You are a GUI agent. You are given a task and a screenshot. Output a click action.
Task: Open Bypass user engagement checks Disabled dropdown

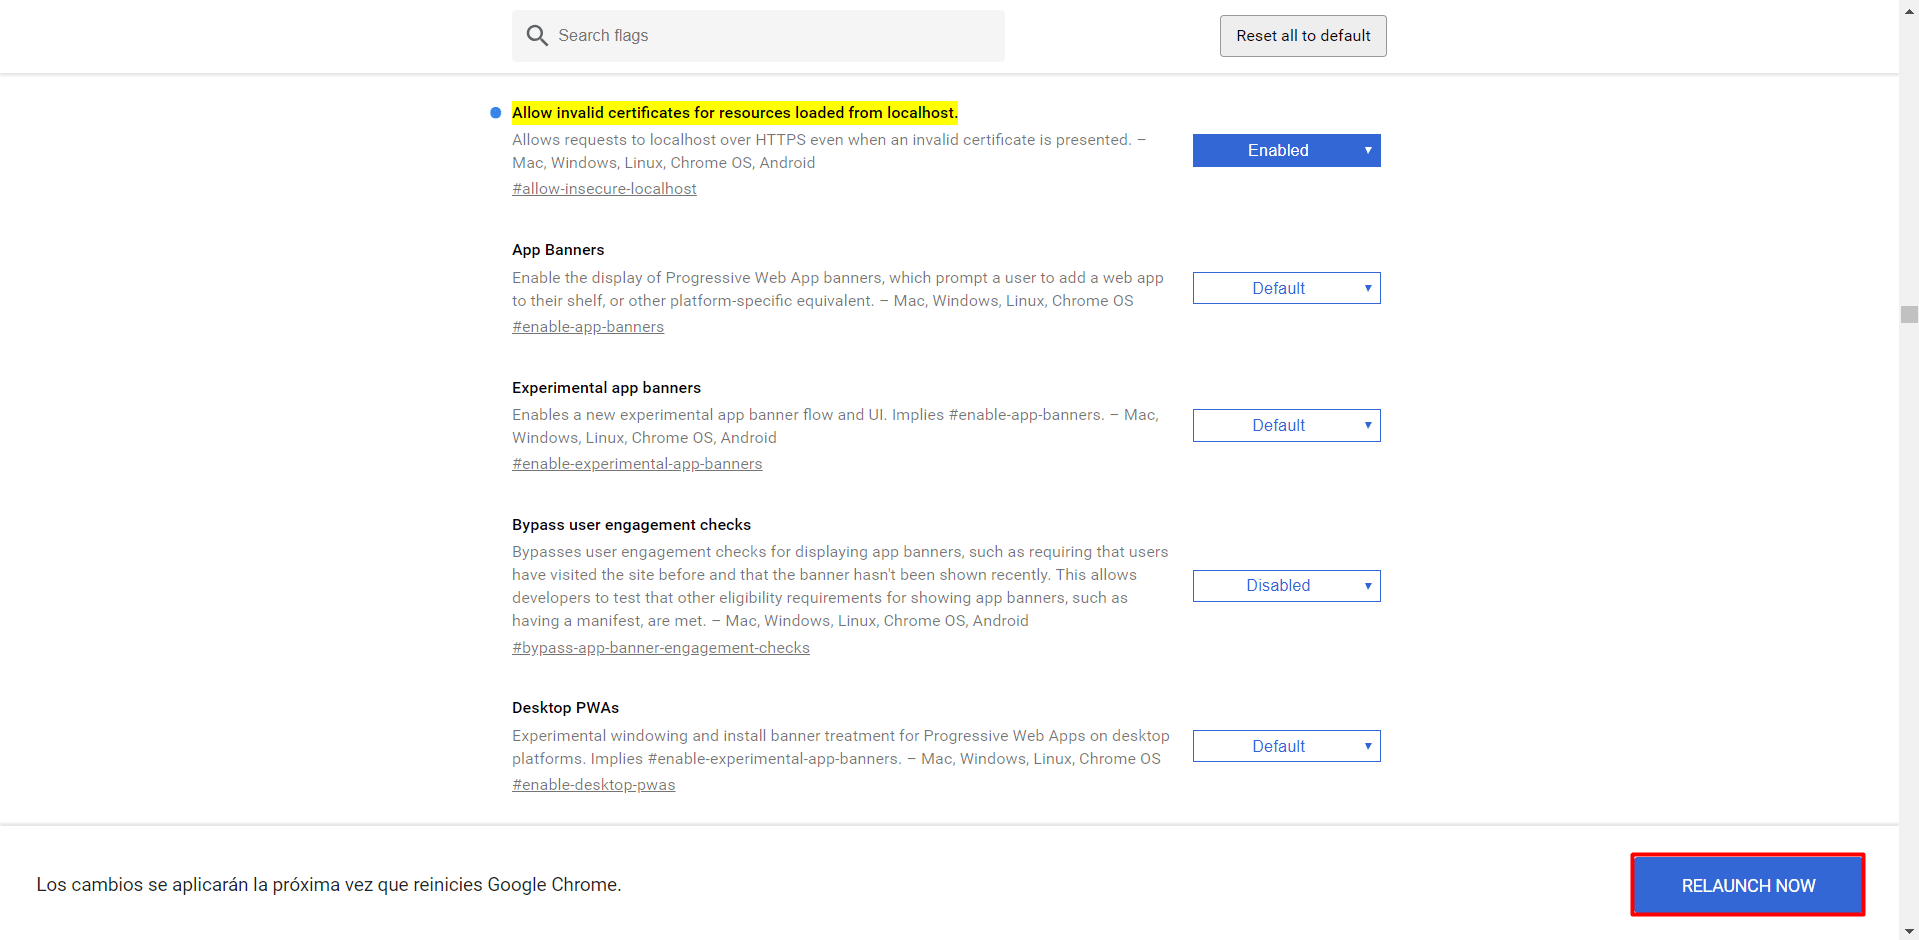click(1286, 586)
